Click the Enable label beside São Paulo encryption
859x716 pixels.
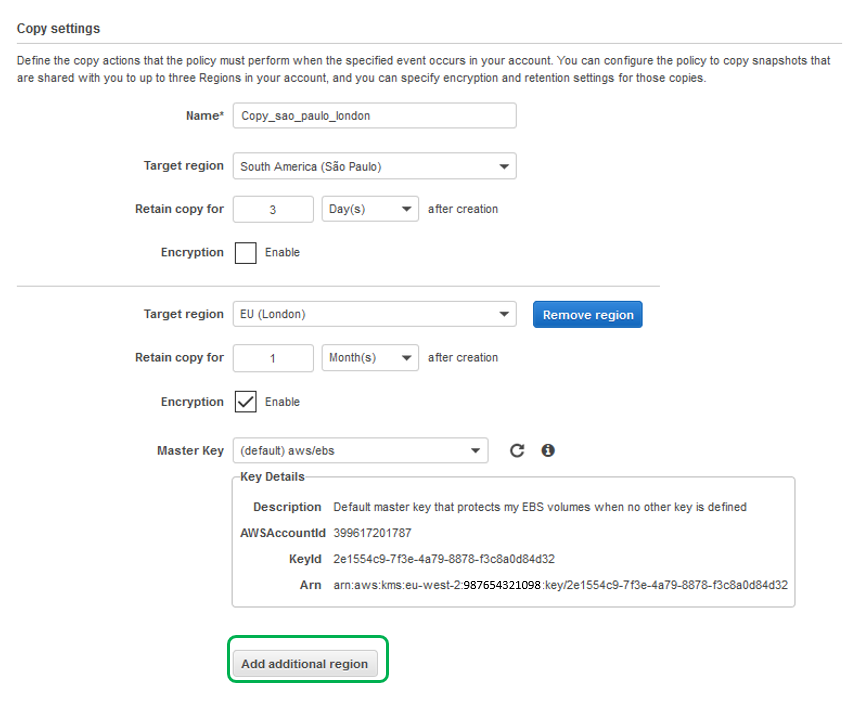pos(283,252)
